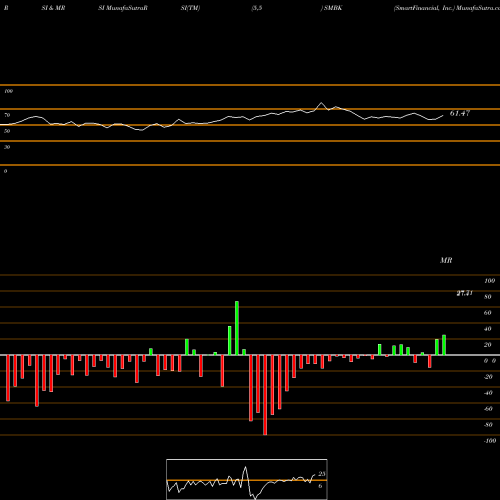
Task: Click the SI & MR header text
Action: pyautogui.click(x=53, y=8)
